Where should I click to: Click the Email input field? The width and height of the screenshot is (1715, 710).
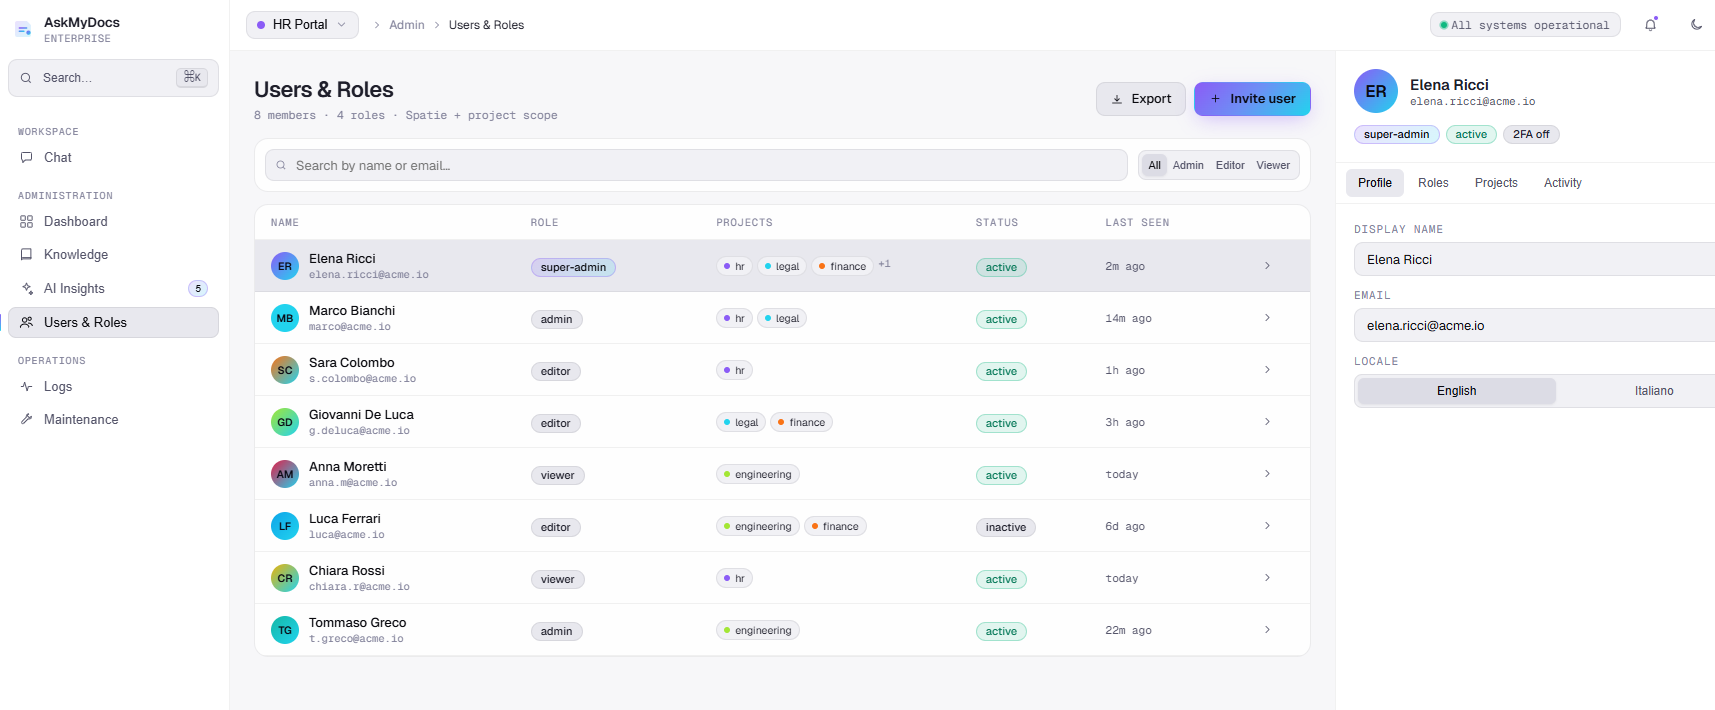click(1534, 325)
